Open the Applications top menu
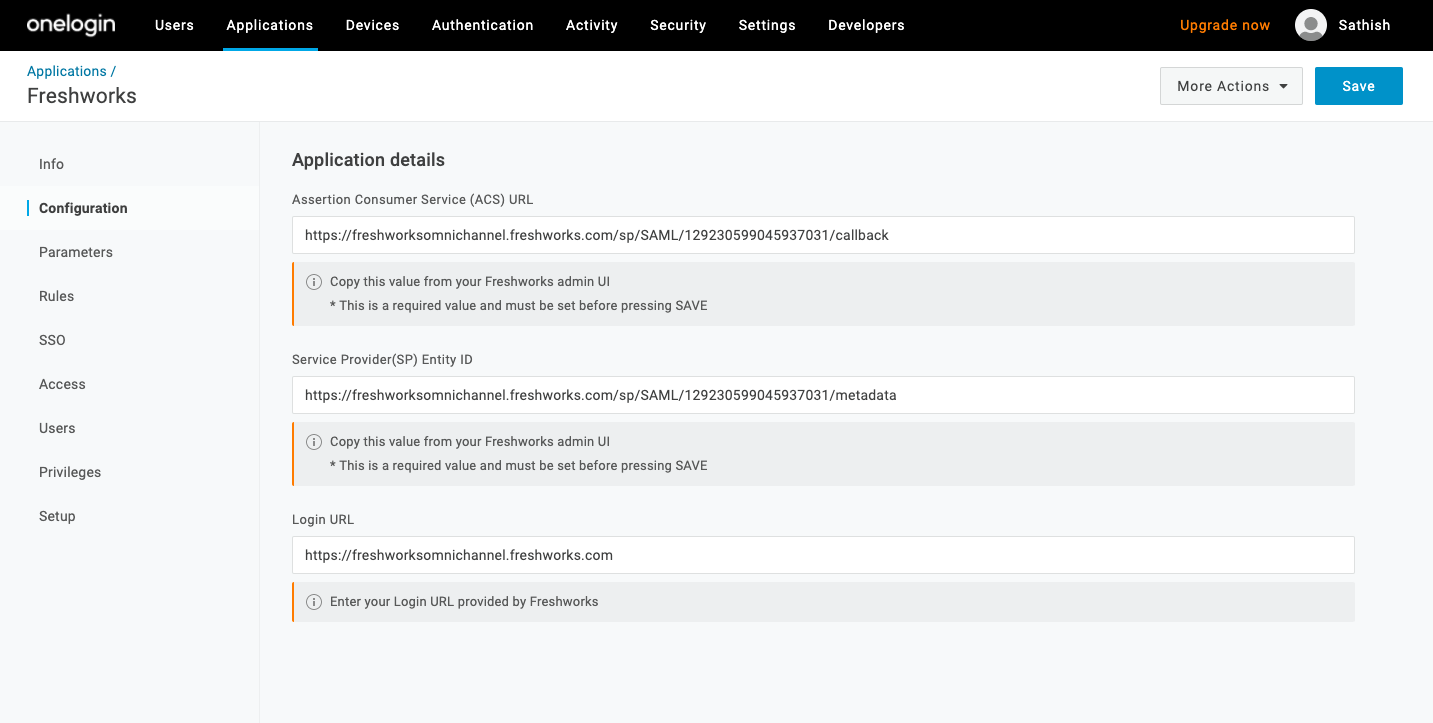The width and height of the screenshot is (1433, 723). pyautogui.click(x=270, y=25)
